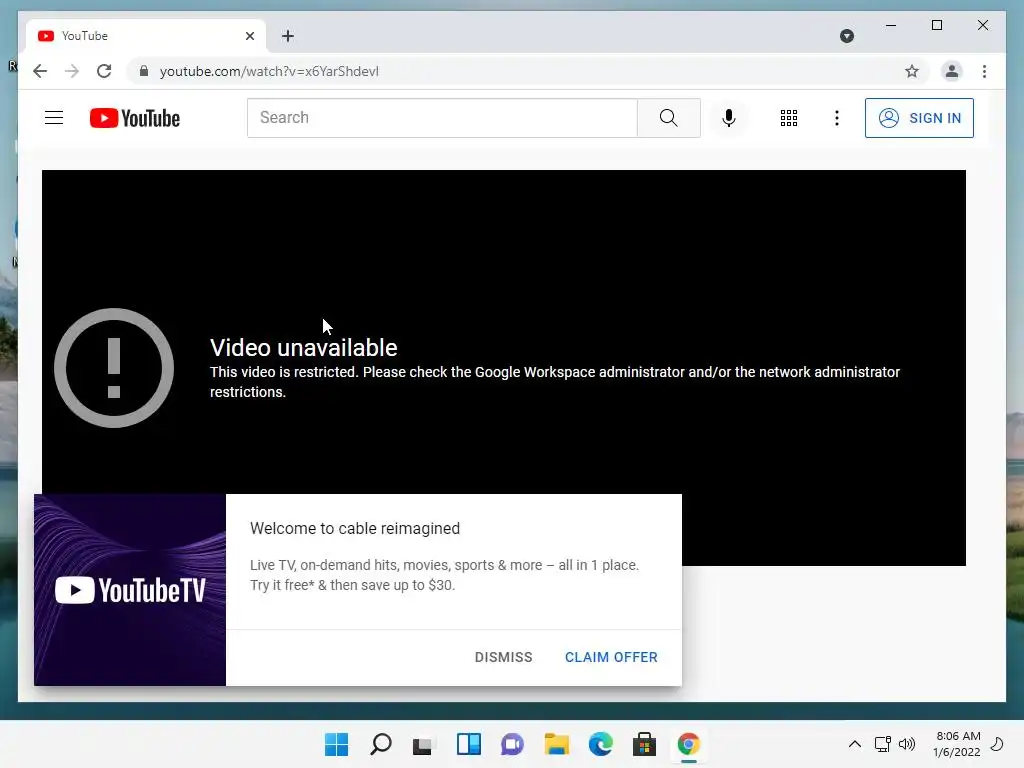Click the 'Video unavailable' heading
The width and height of the screenshot is (1024, 768).
point(304,347)
